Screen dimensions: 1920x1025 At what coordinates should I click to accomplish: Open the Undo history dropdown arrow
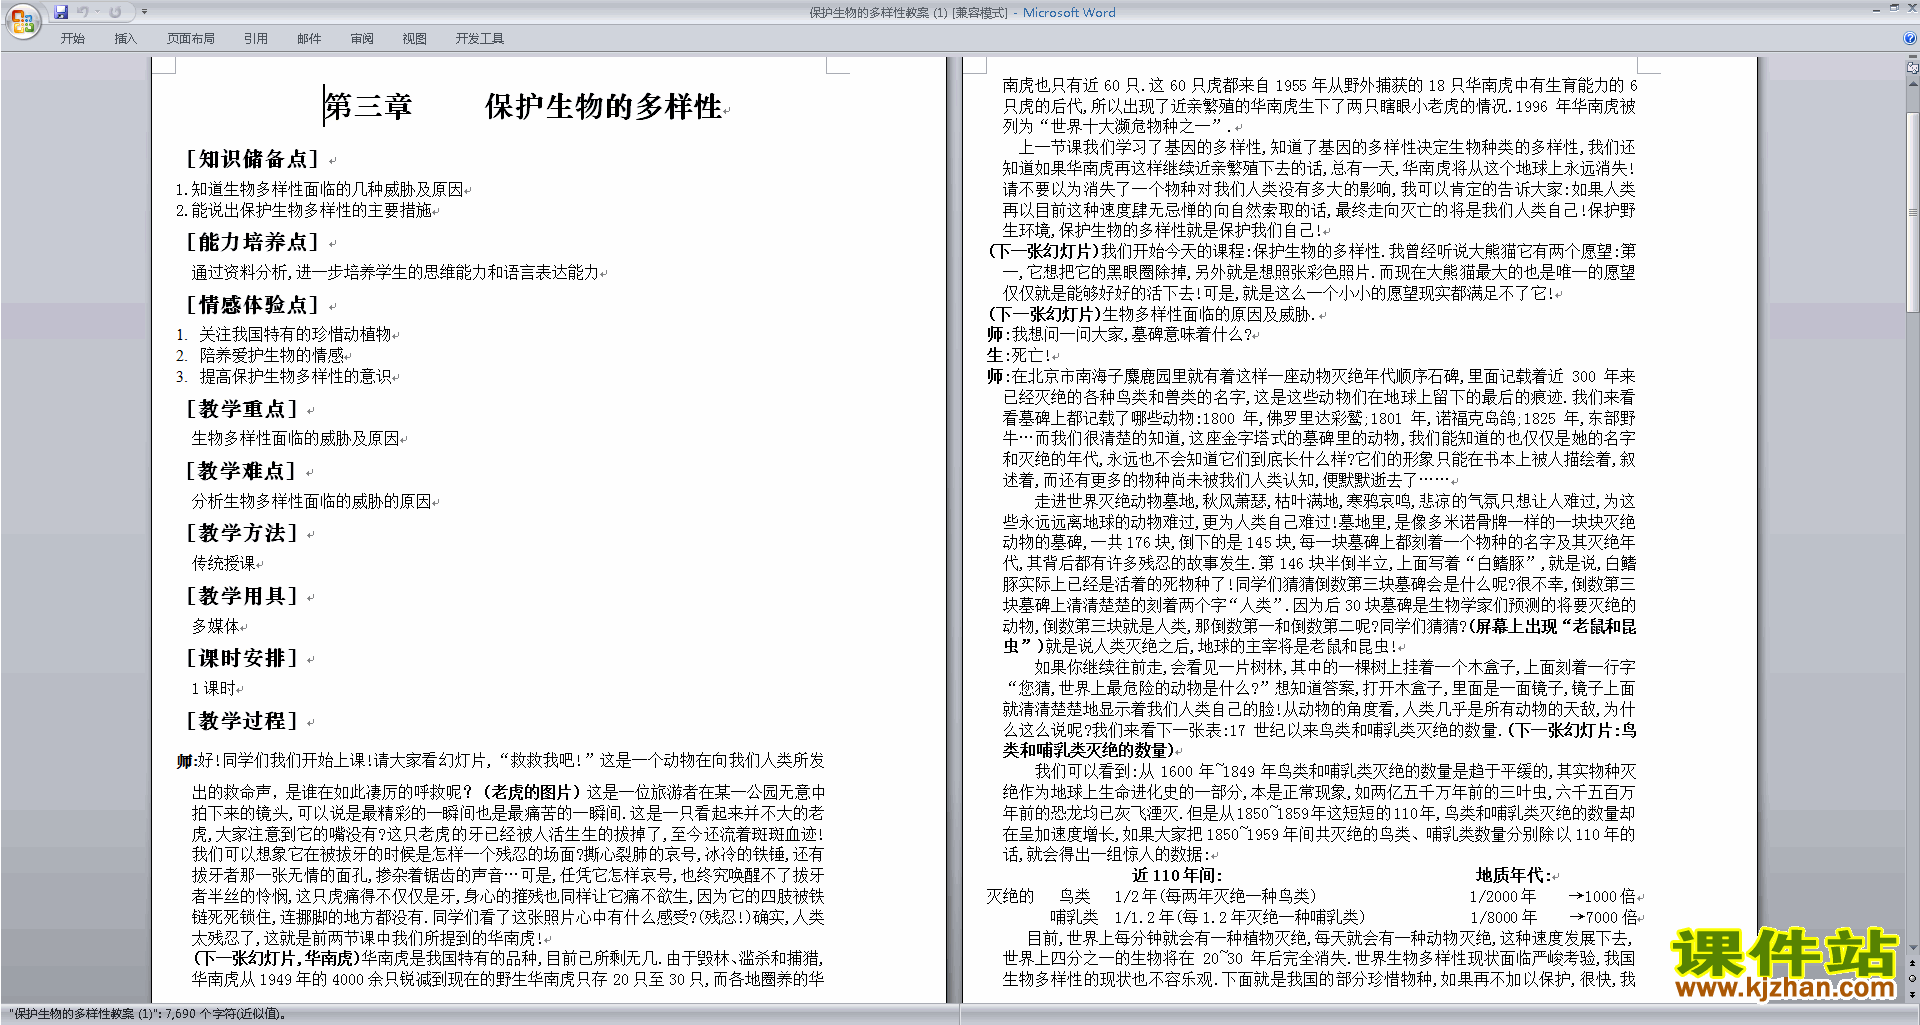[97, 12]
